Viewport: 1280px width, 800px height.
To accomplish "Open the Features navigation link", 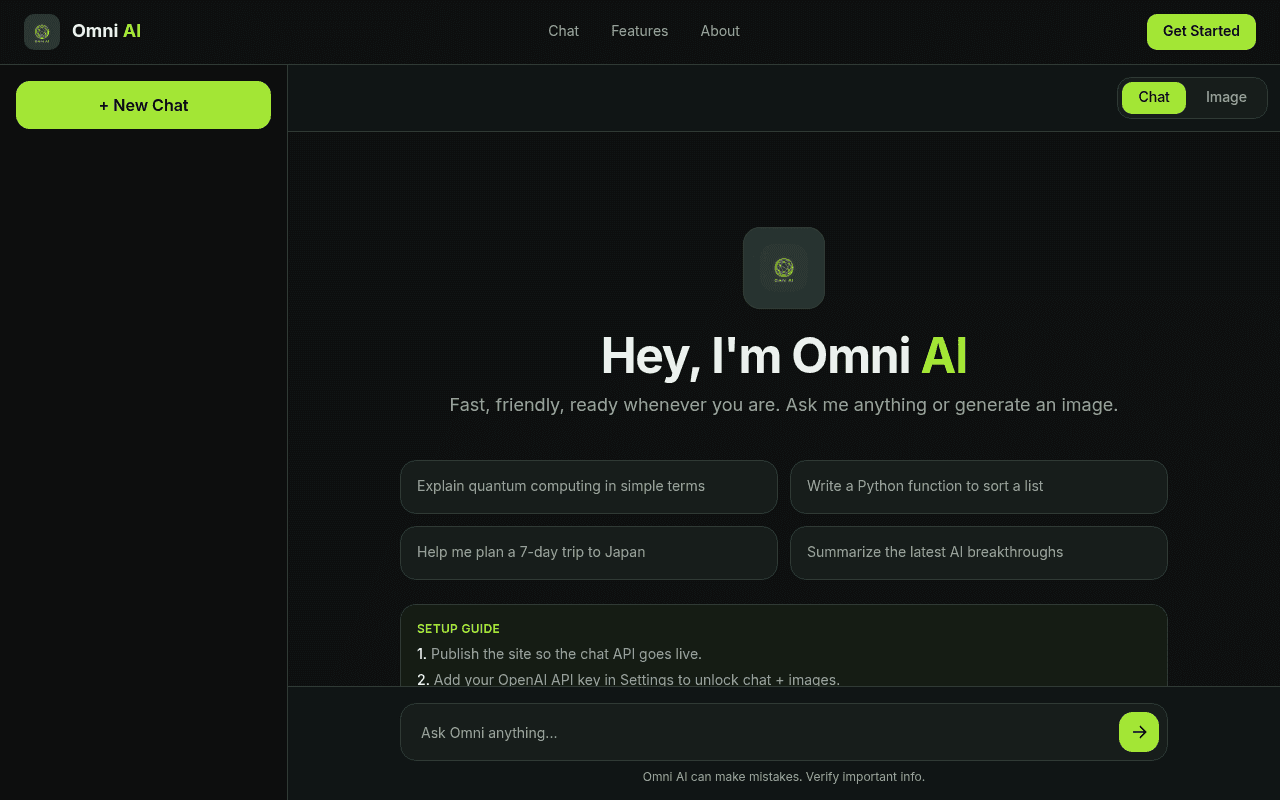I will [640, 31].
